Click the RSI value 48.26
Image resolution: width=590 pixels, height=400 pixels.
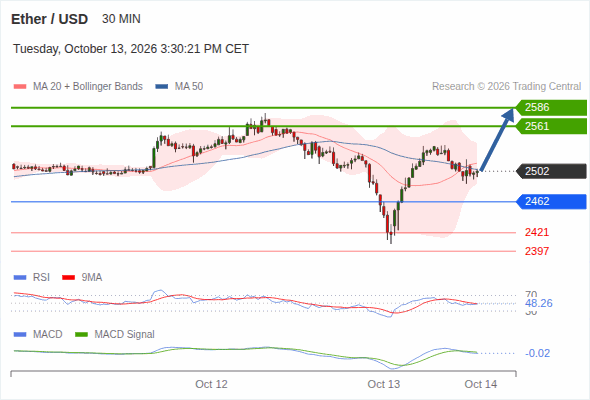(539, 303)
